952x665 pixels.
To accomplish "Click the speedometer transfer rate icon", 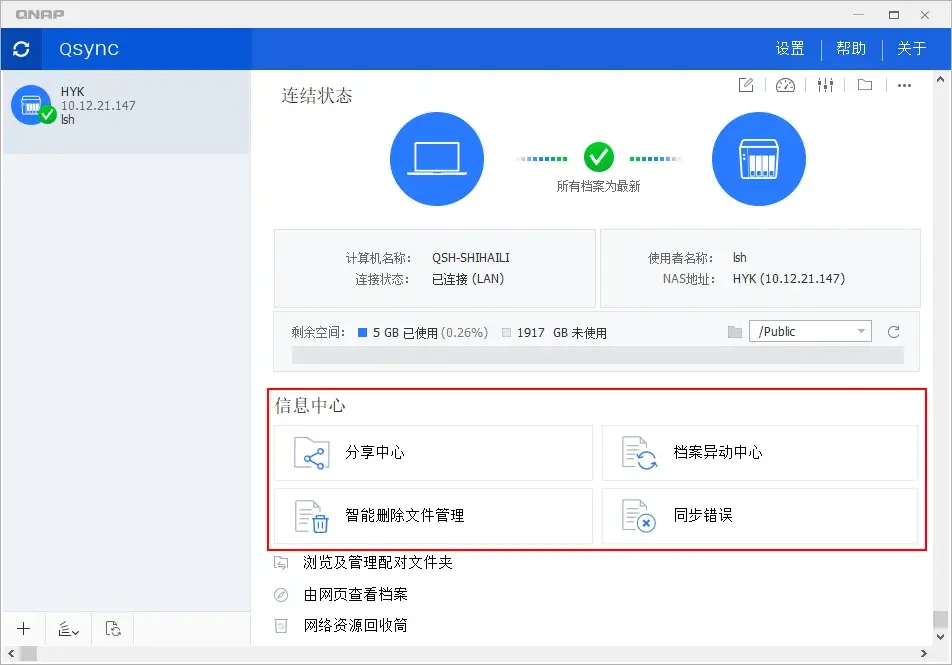I will [785, 85].
